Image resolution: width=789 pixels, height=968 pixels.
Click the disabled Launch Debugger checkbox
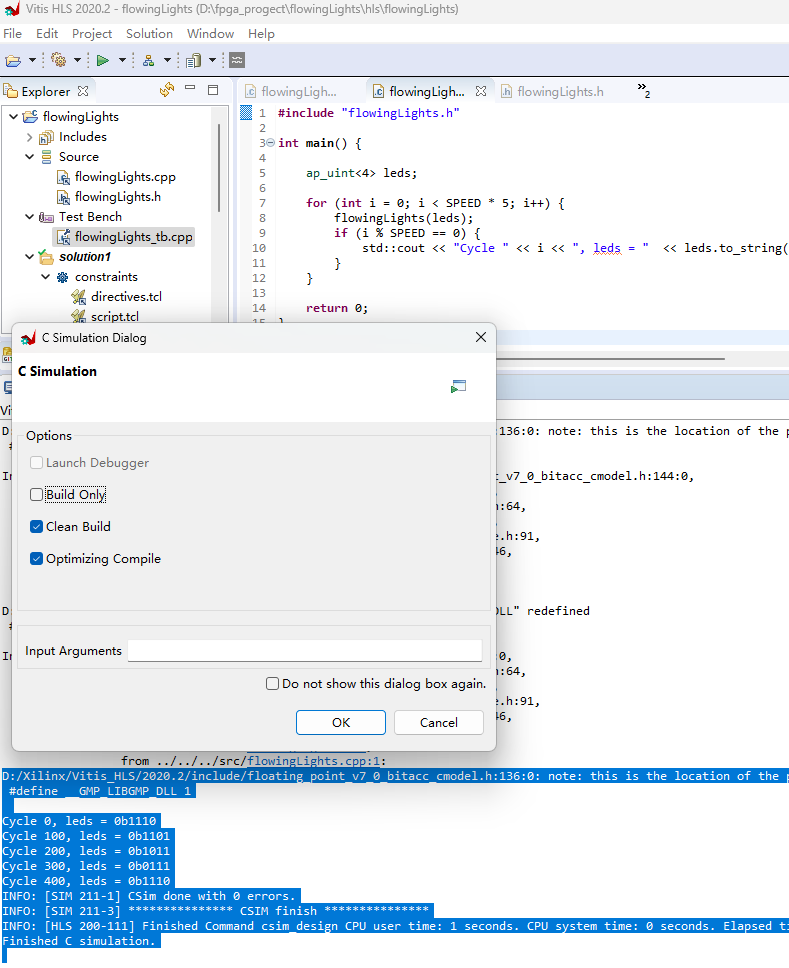[x=36, y=462]
